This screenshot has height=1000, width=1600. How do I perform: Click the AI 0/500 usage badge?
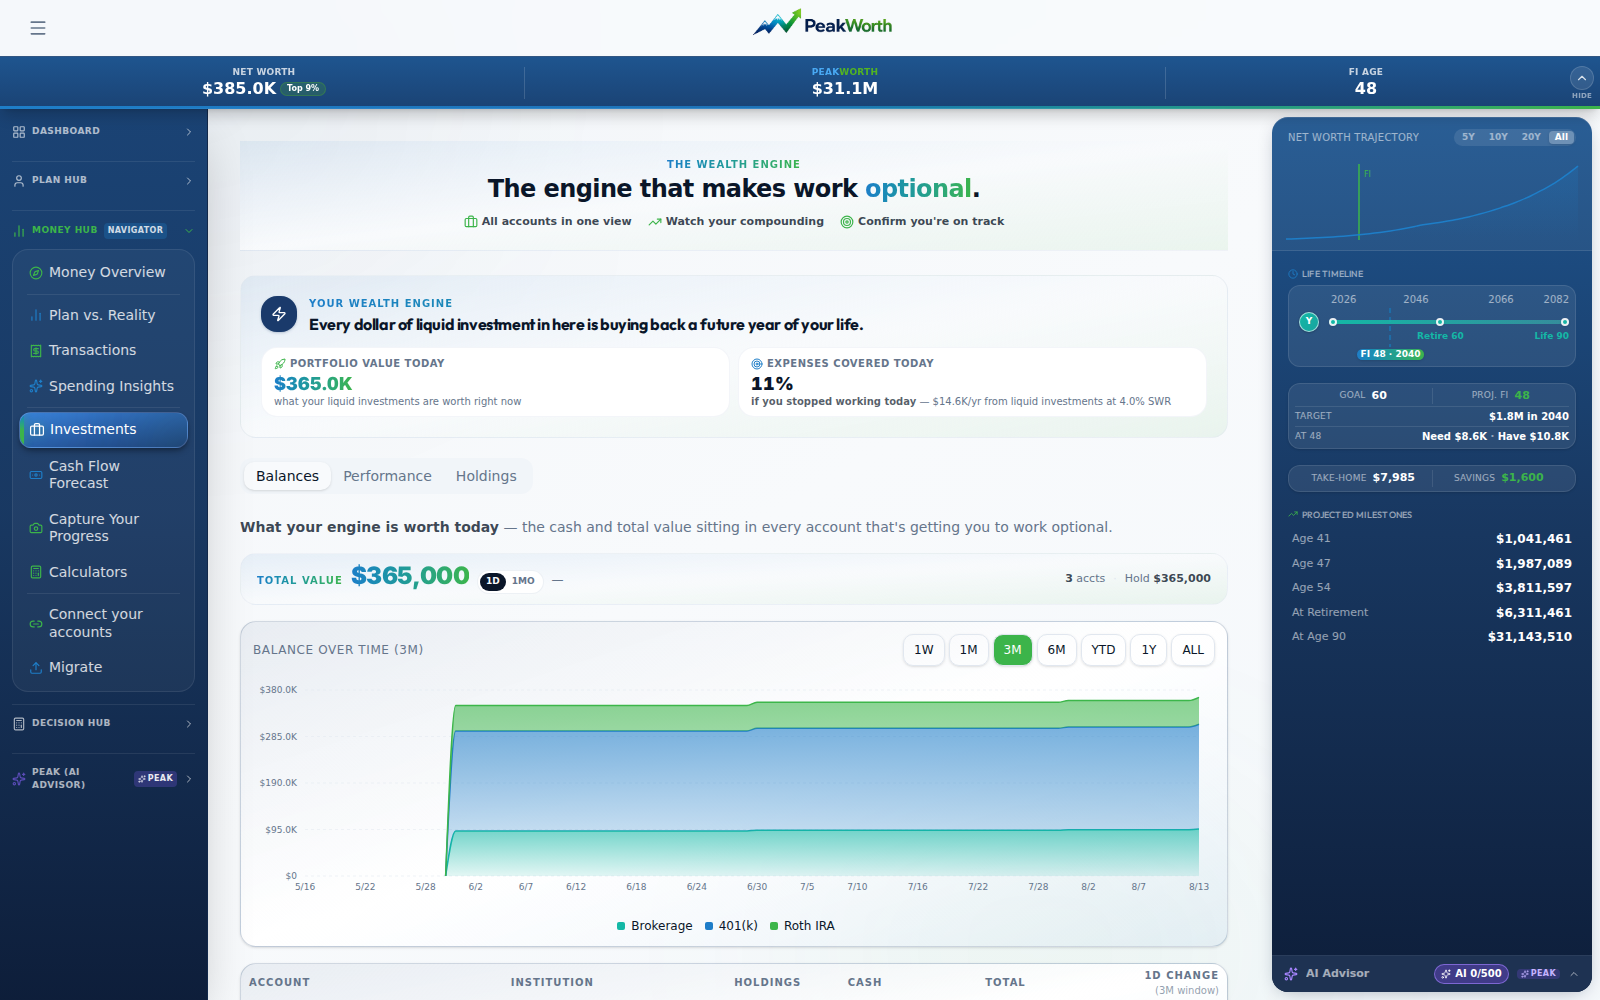tap(1472, 974)
